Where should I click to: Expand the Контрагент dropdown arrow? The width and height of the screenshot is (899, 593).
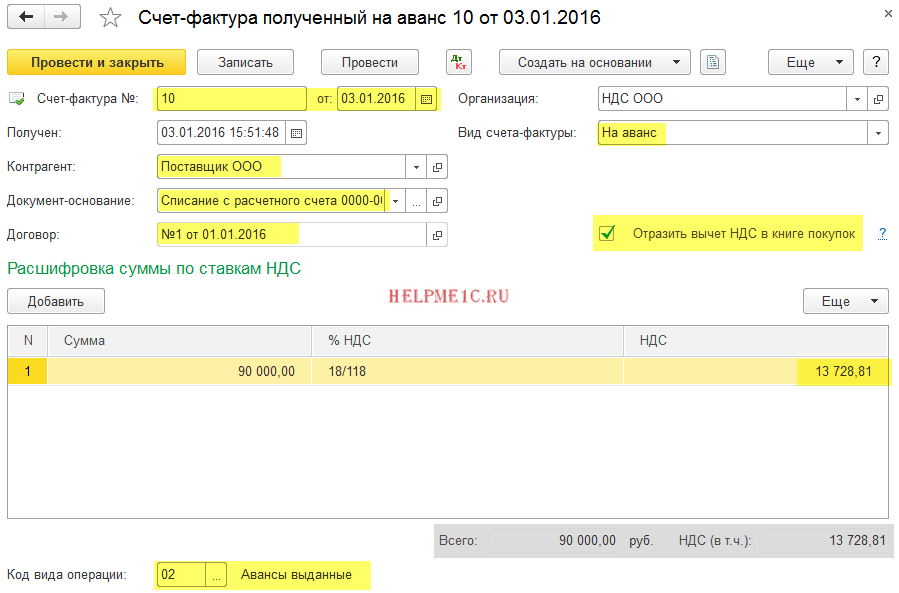[417, 167]
